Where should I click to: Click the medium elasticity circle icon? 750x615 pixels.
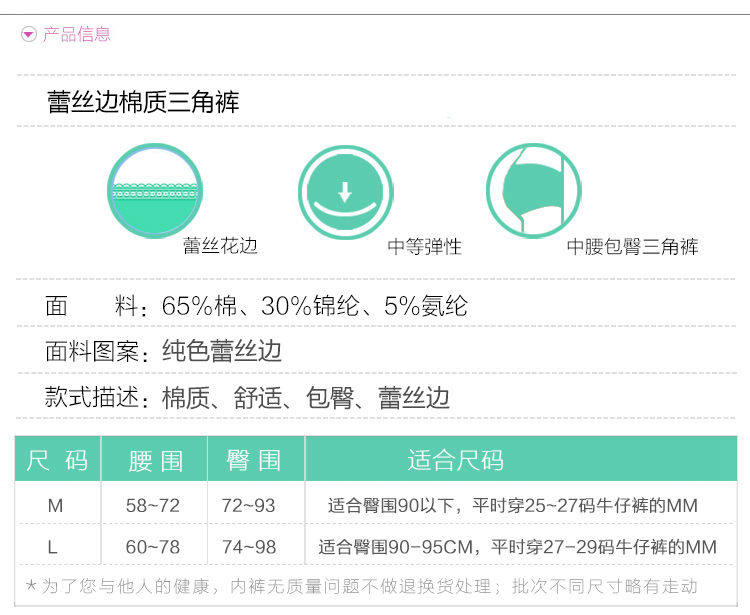[345, 192]
